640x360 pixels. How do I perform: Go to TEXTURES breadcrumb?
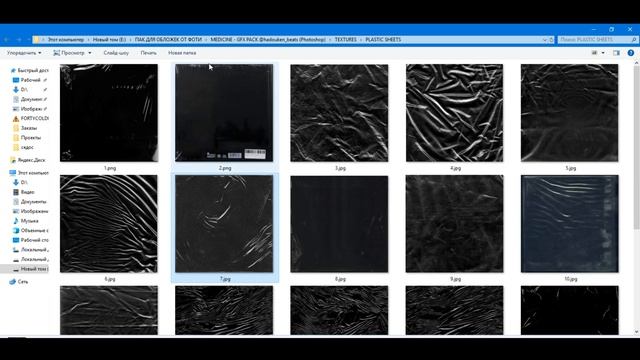[346, 40]
